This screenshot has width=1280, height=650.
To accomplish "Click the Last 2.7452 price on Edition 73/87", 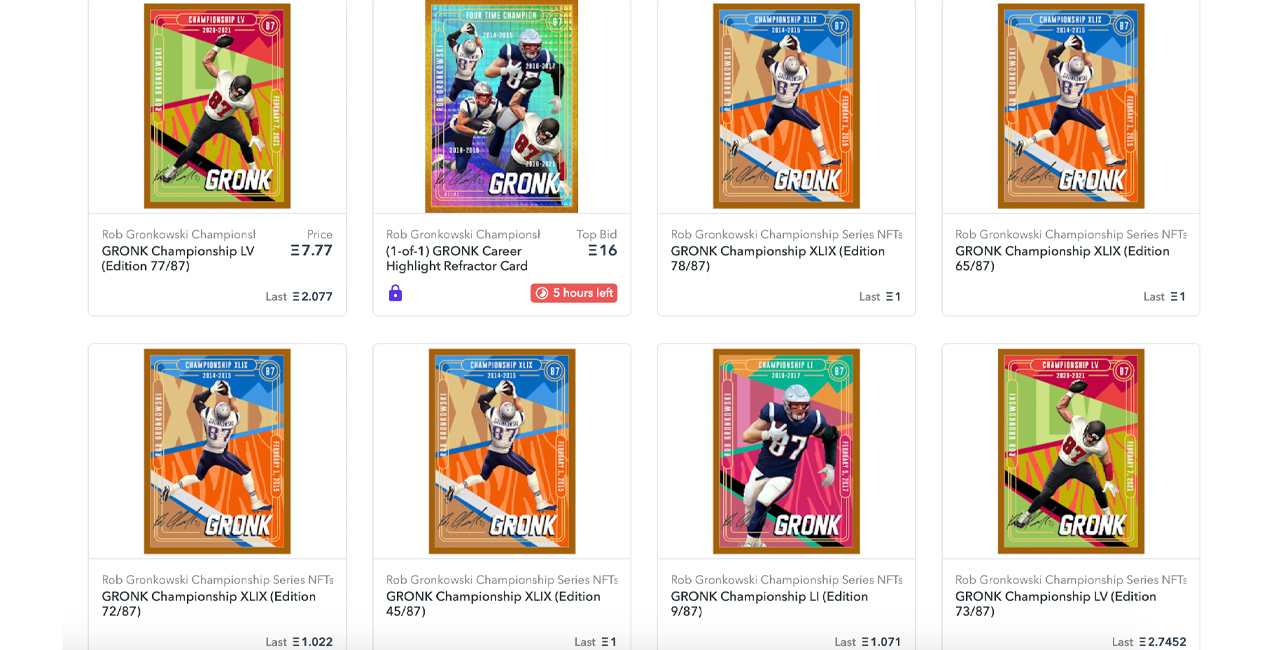I will coord(1149,642).
